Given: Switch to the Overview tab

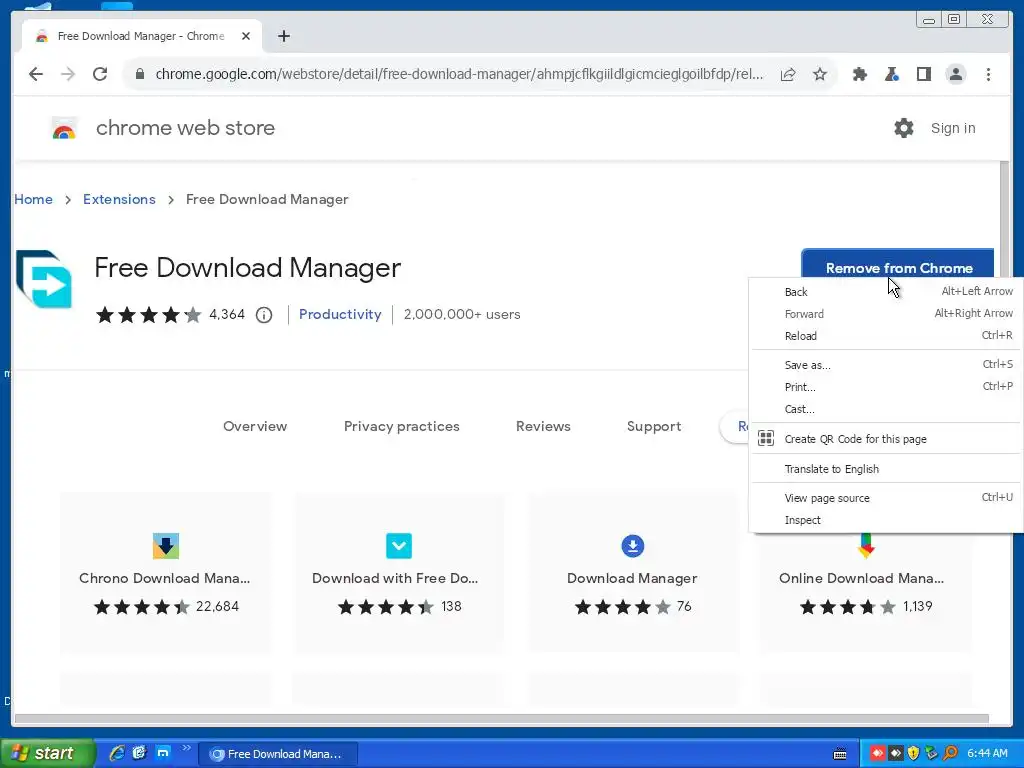Looking at the screenshot, I should tap(255, 426).
